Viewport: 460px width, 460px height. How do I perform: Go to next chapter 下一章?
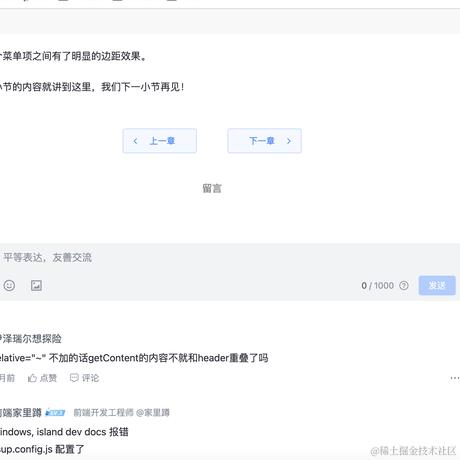click(x=265, y=141)
